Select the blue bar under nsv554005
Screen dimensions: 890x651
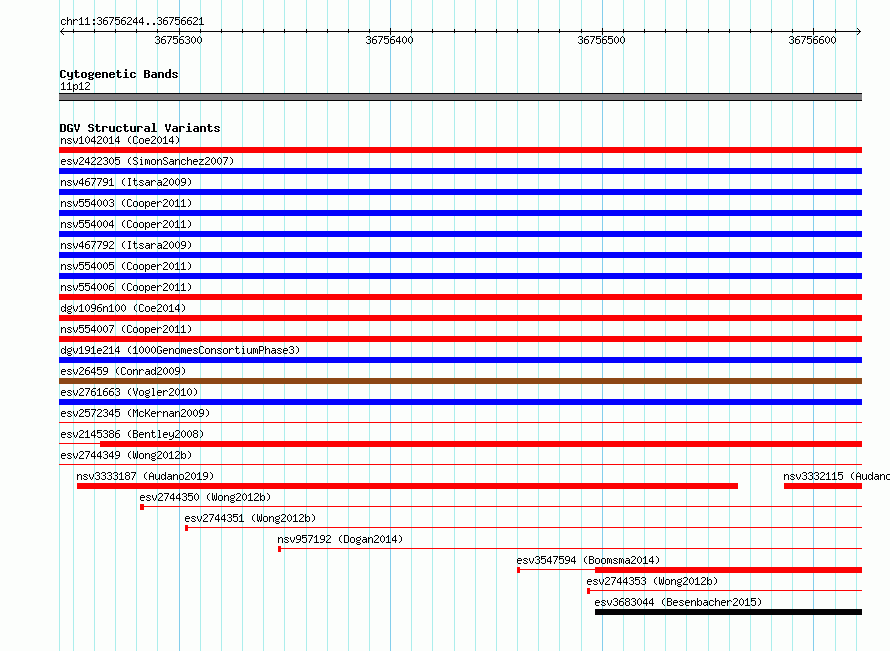[x=460, y=276]
